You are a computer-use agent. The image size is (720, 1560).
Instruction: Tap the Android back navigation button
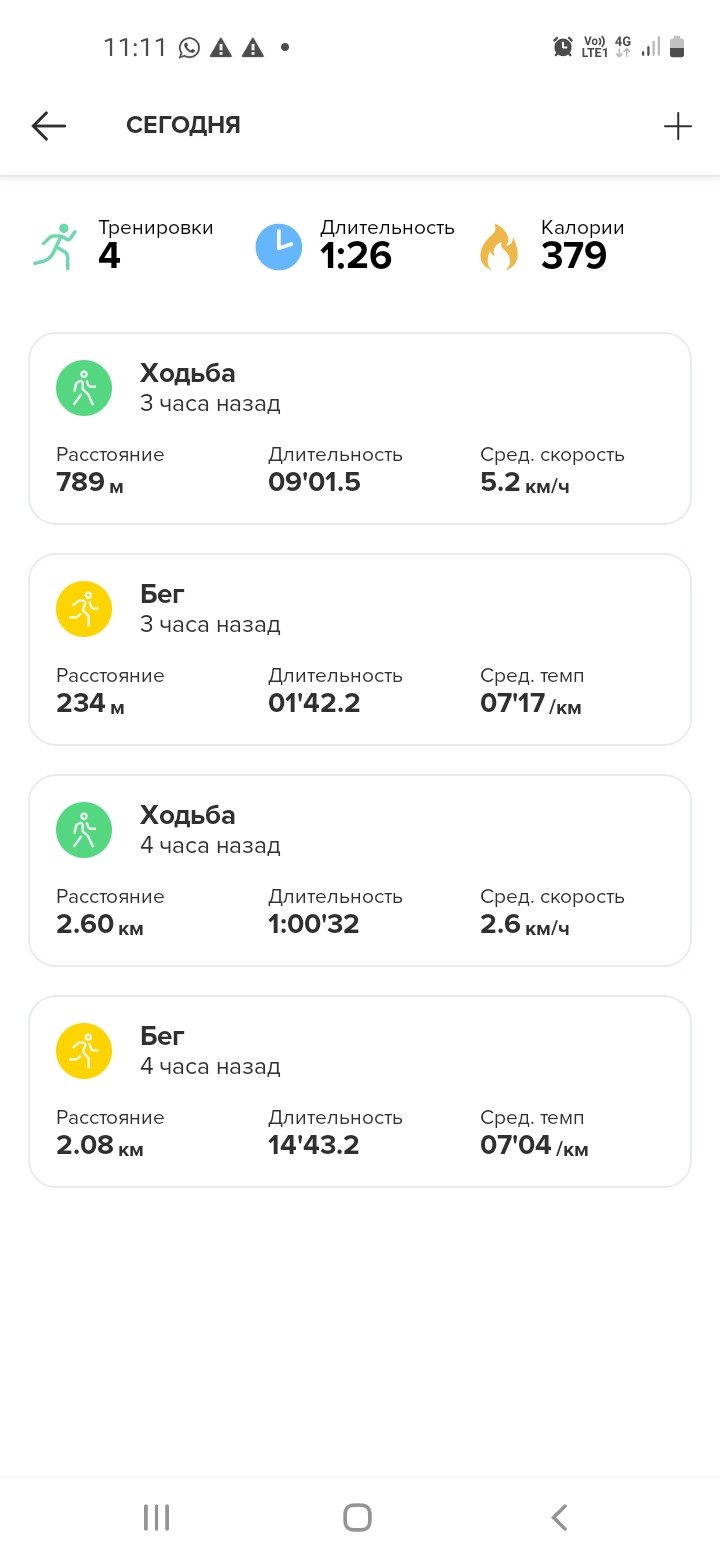(x=560, y=1517)
